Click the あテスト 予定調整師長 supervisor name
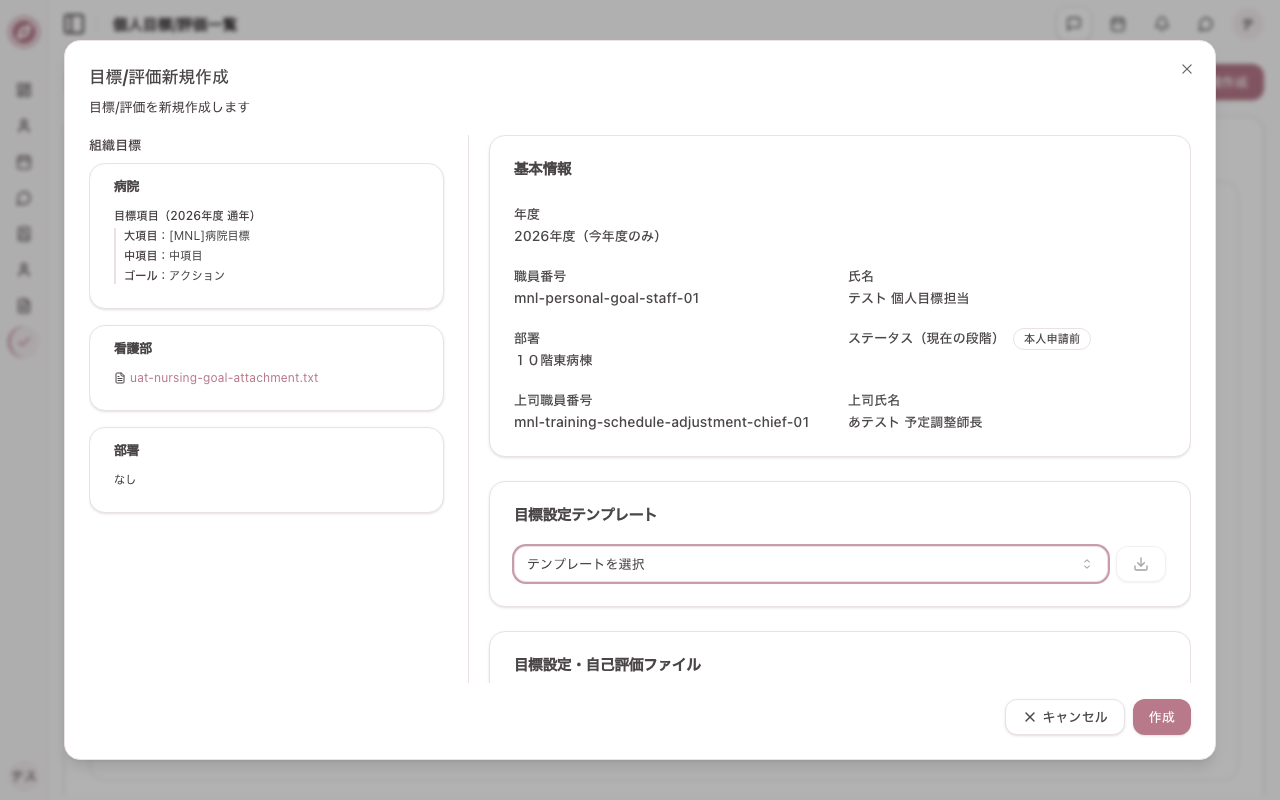Image resolution: width=1280 pixels, height=800 pixels. (915, 423)
